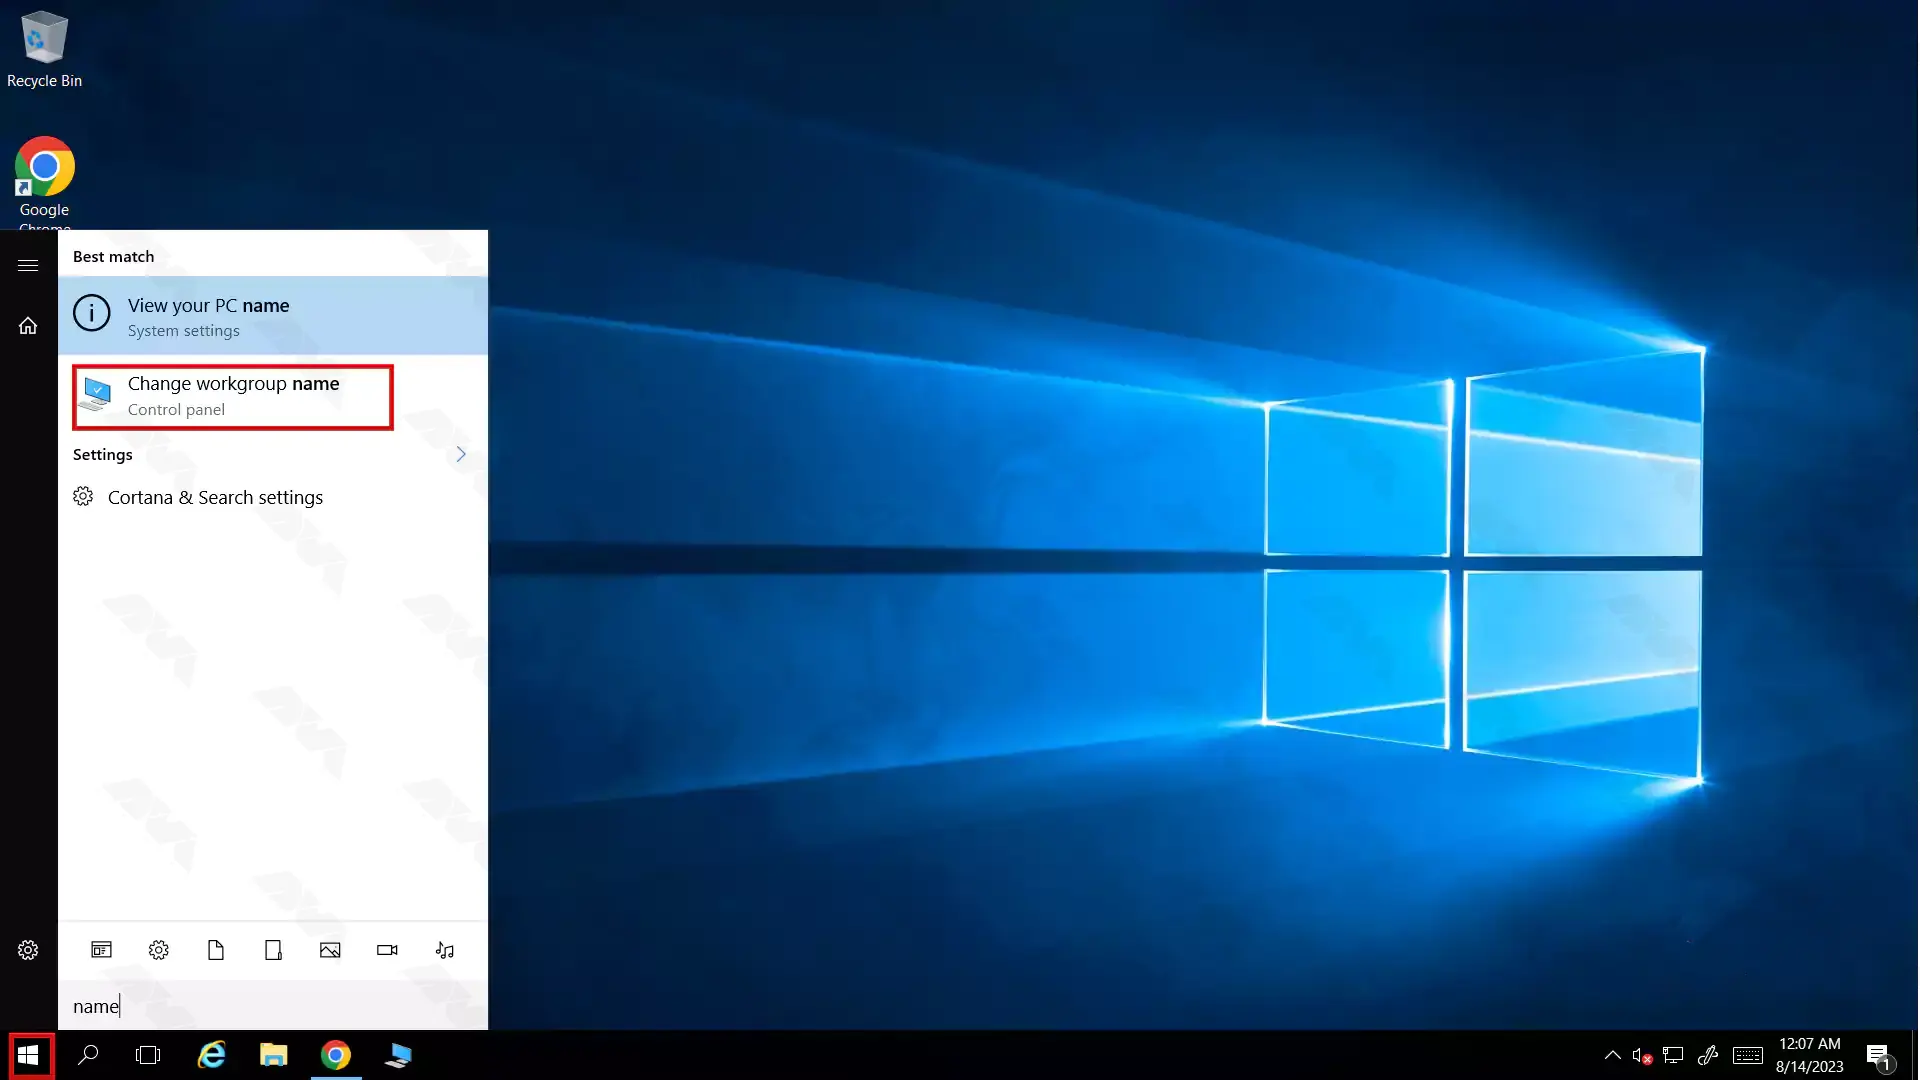
Task: Click the photos filter icon
Action: tap(330, 949)
